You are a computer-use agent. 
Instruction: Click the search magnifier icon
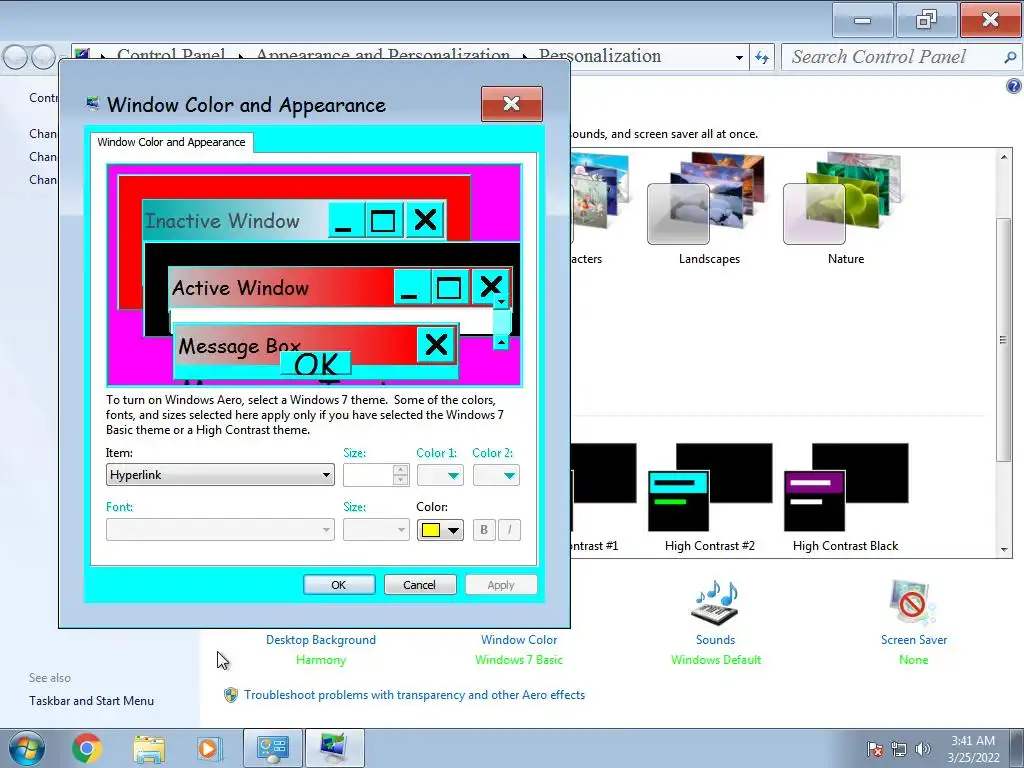[x=1010, y=57]
